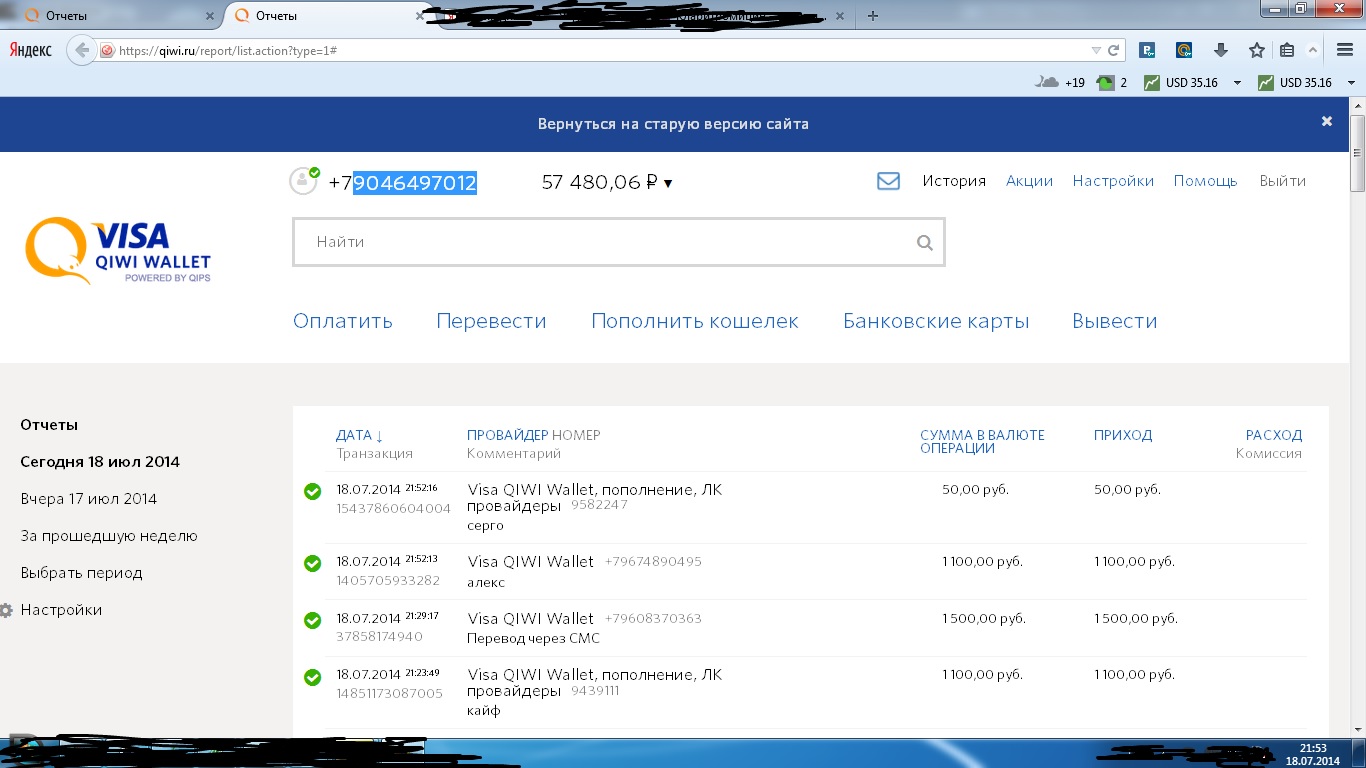Viewport: 1366px width, 768px height.
Task: Expand the toolbar overflow chevron
Action: click(x=1314, y=50)
